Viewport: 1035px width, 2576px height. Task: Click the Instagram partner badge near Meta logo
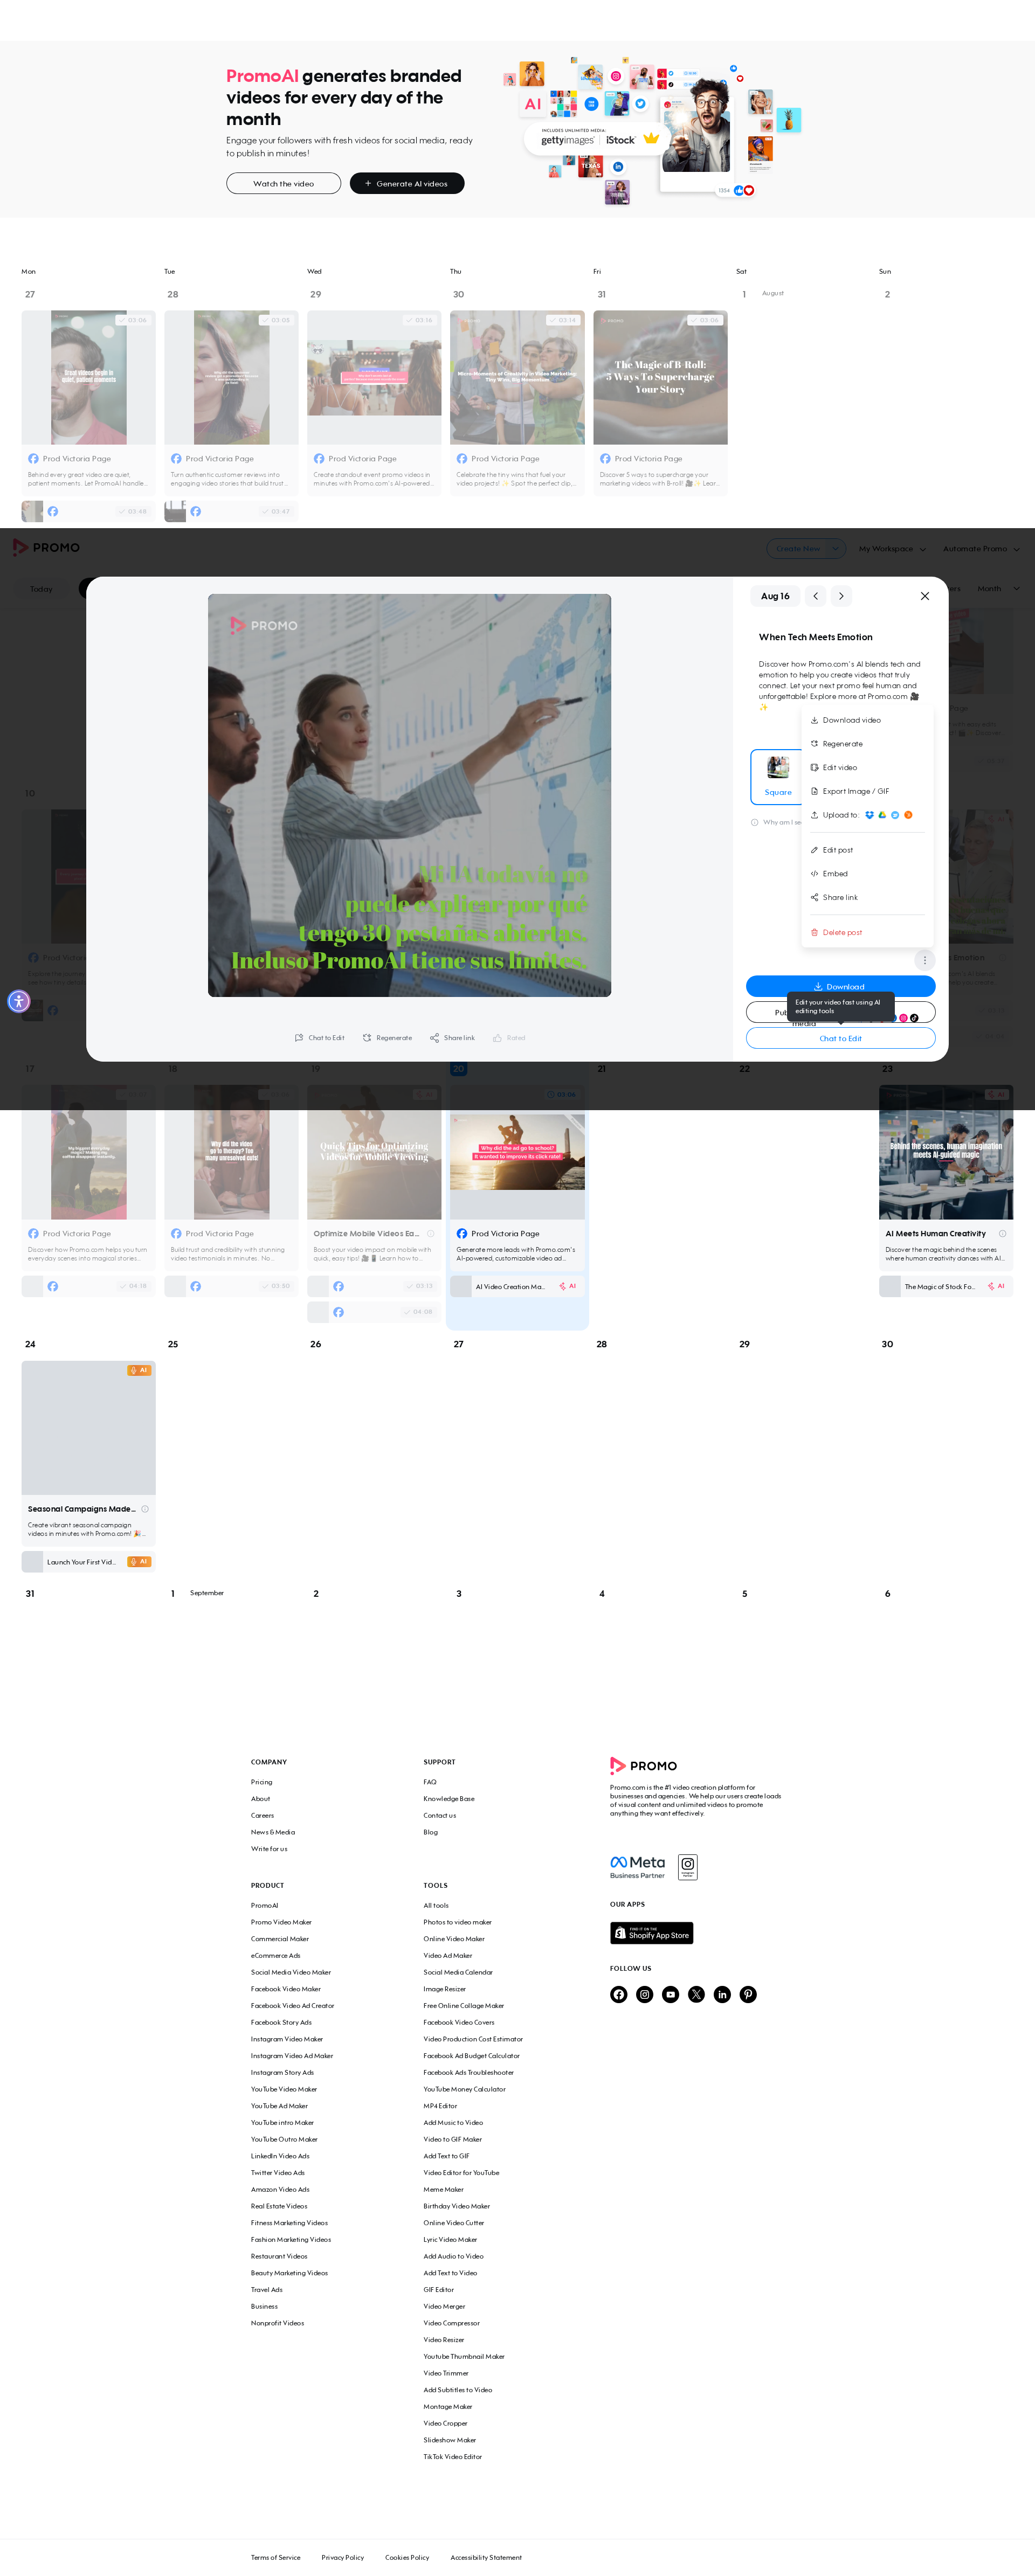[x=688, y=1867]
